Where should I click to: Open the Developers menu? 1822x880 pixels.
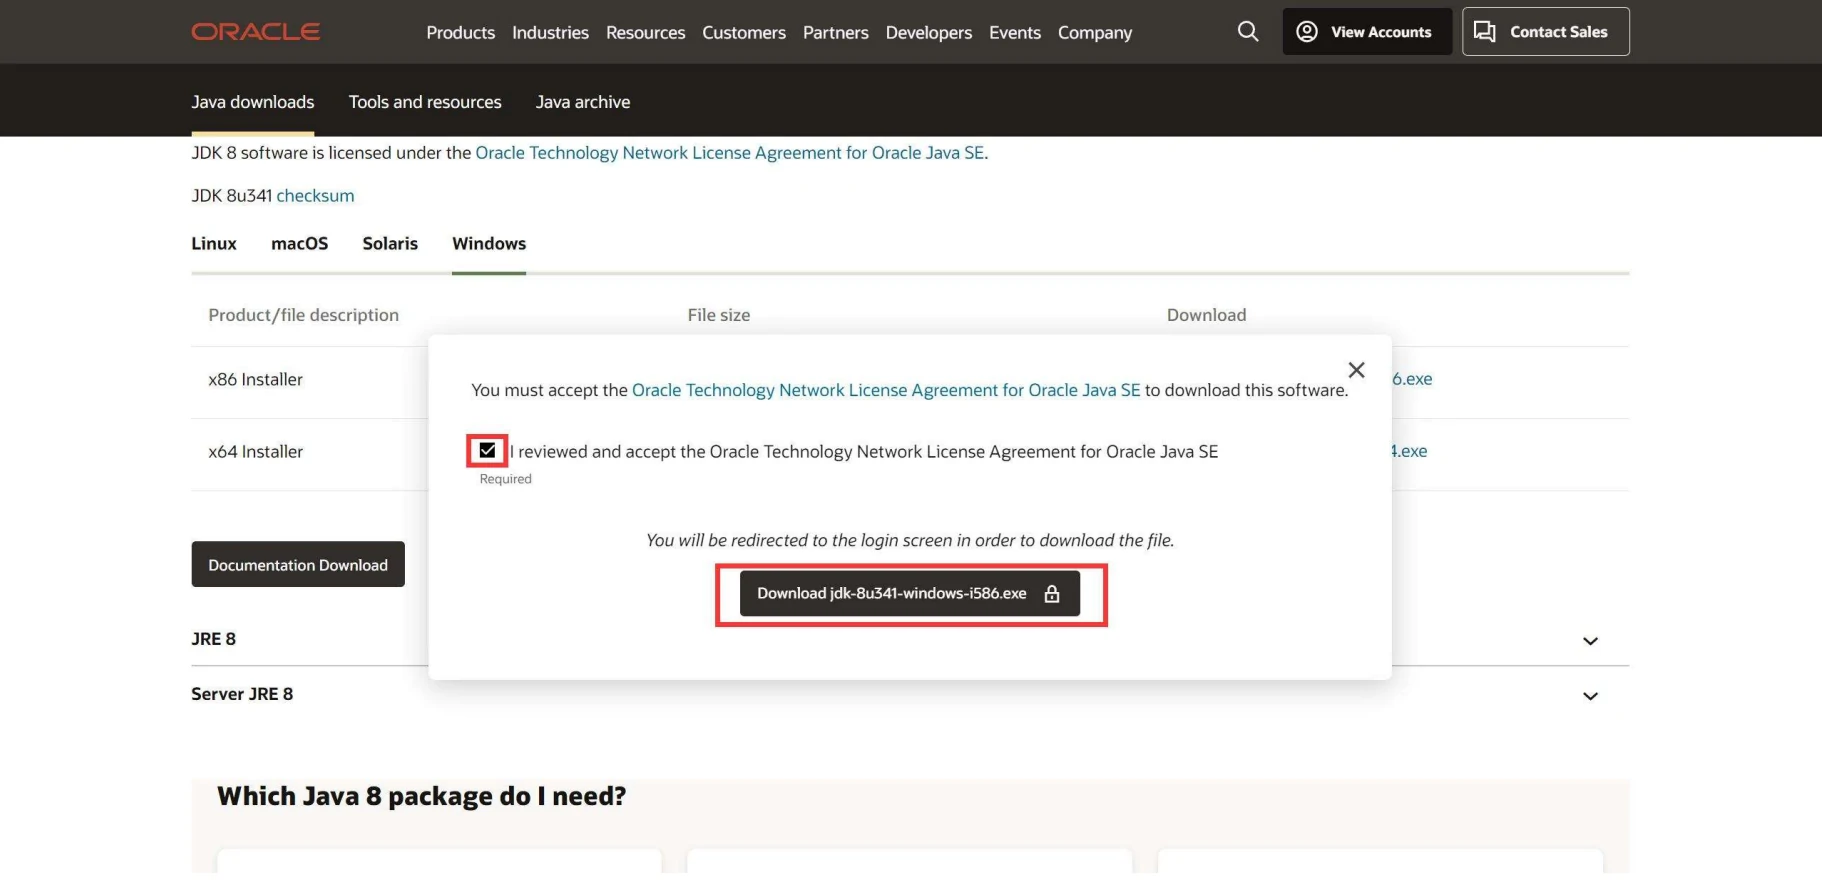[928, 33]
